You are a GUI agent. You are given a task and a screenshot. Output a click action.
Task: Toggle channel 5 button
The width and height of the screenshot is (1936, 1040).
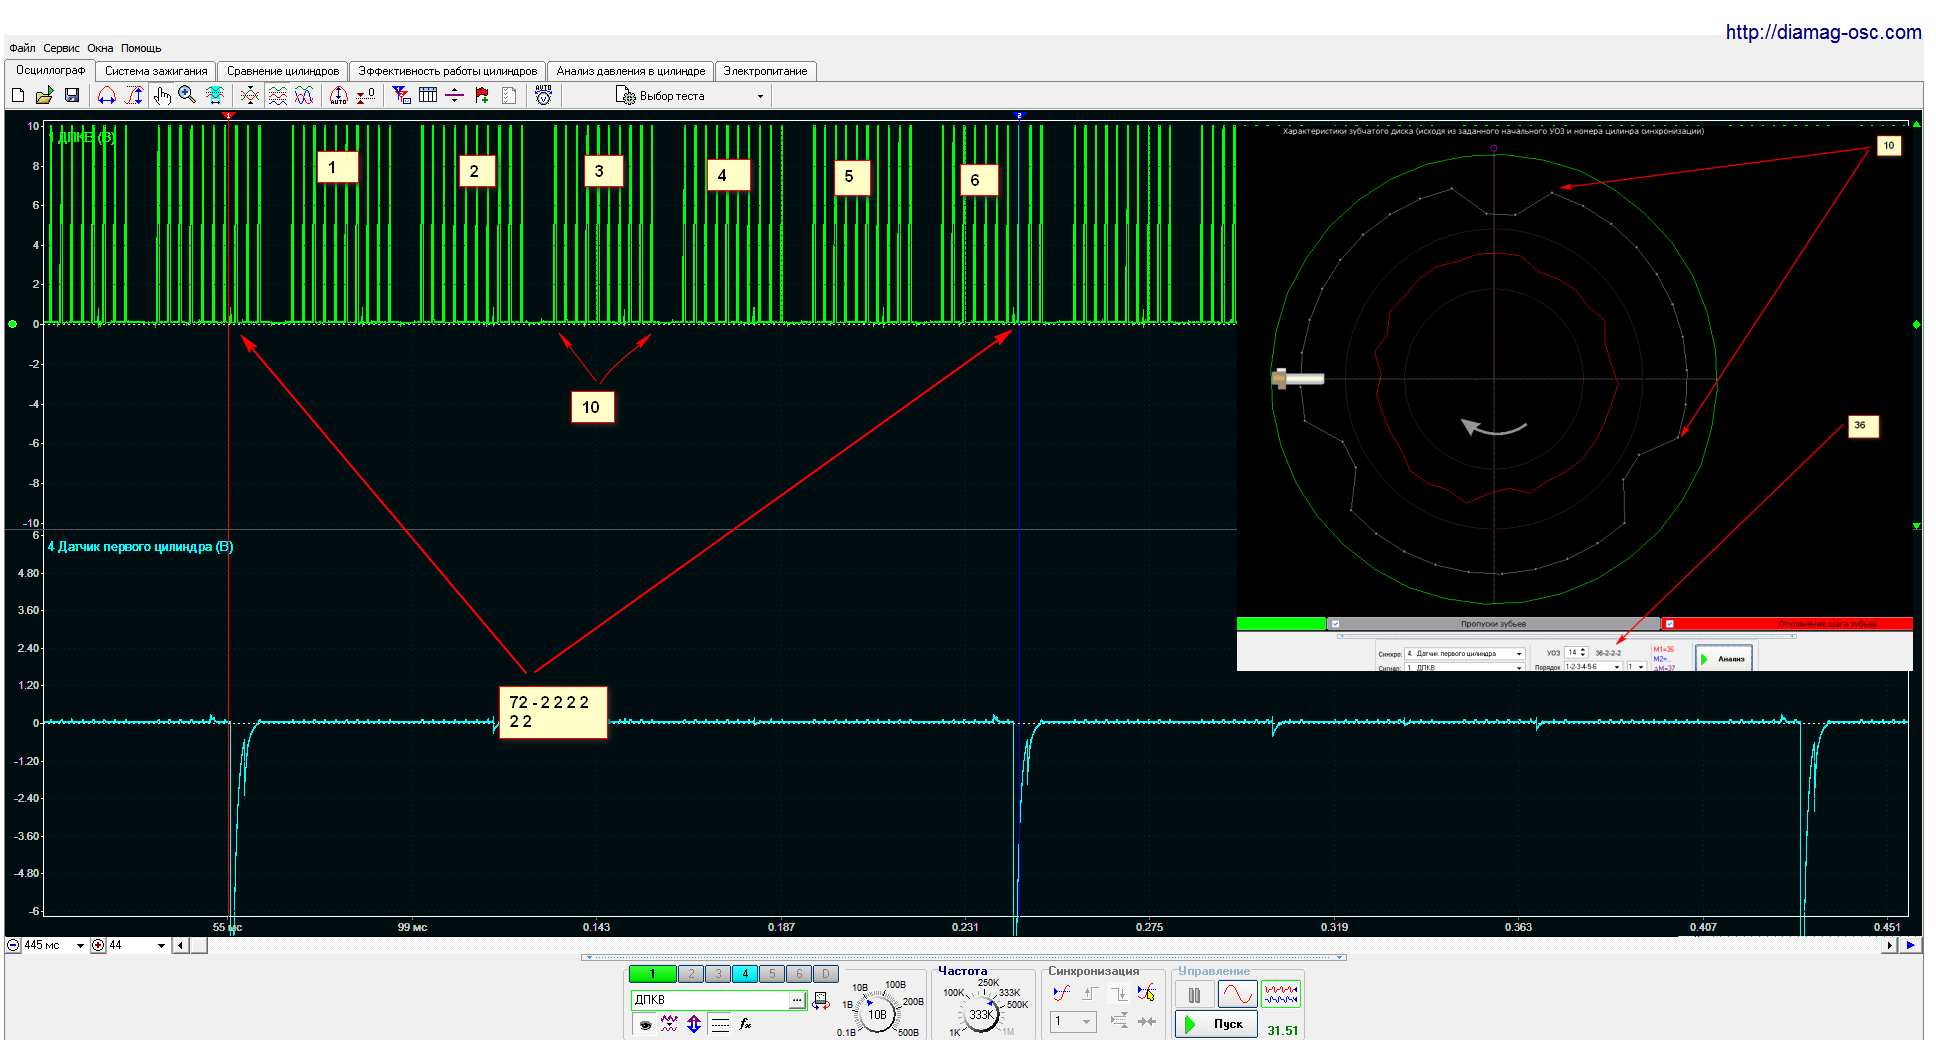[772, 973]
